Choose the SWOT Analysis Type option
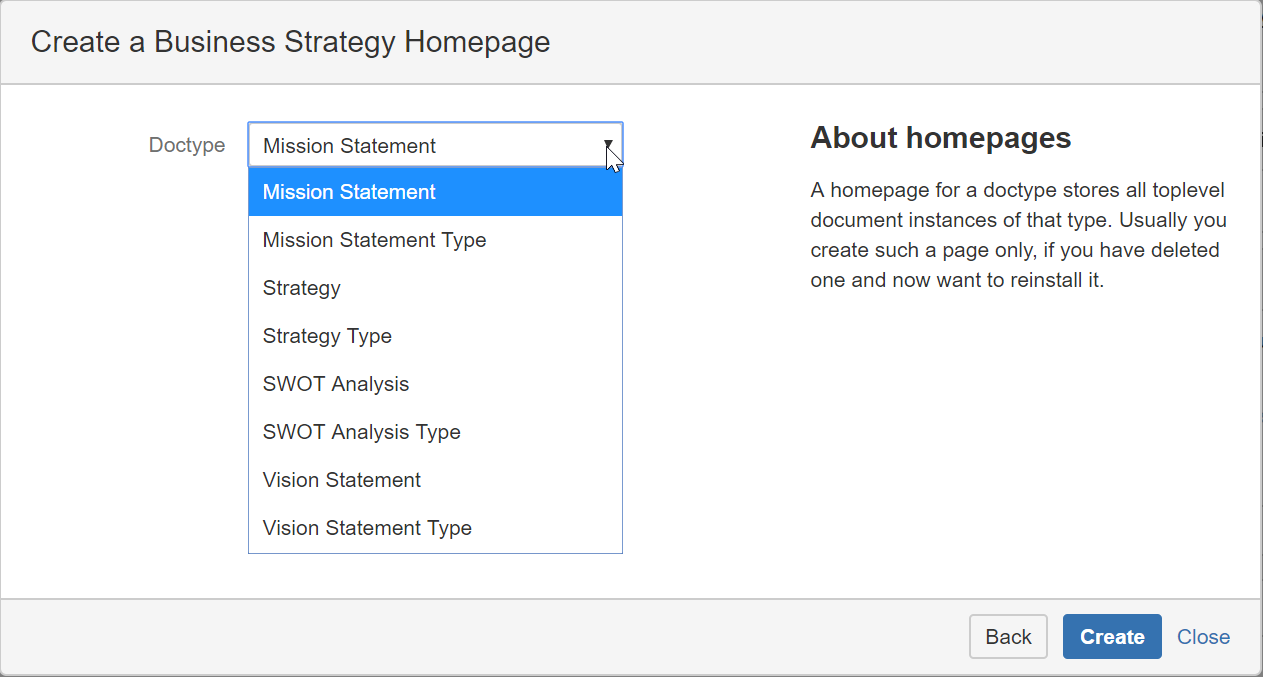Viewport: 1263px width, 677px height. [435, 432]
